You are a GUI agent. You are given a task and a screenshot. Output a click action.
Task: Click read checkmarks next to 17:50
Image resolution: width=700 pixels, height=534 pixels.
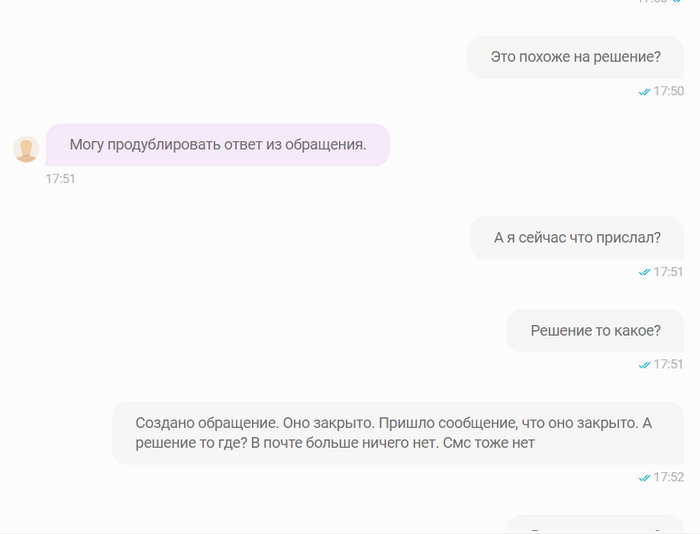point(645,91)
